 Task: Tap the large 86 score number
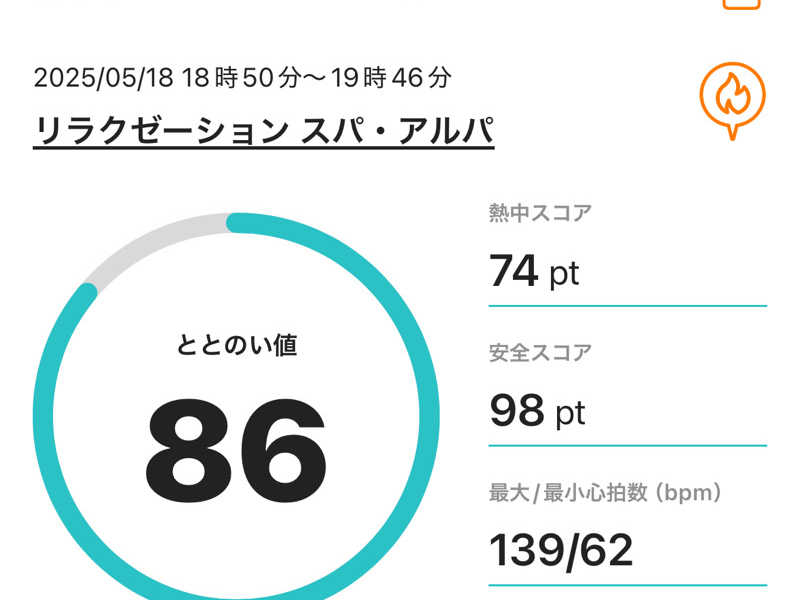(x=236, y=451)
